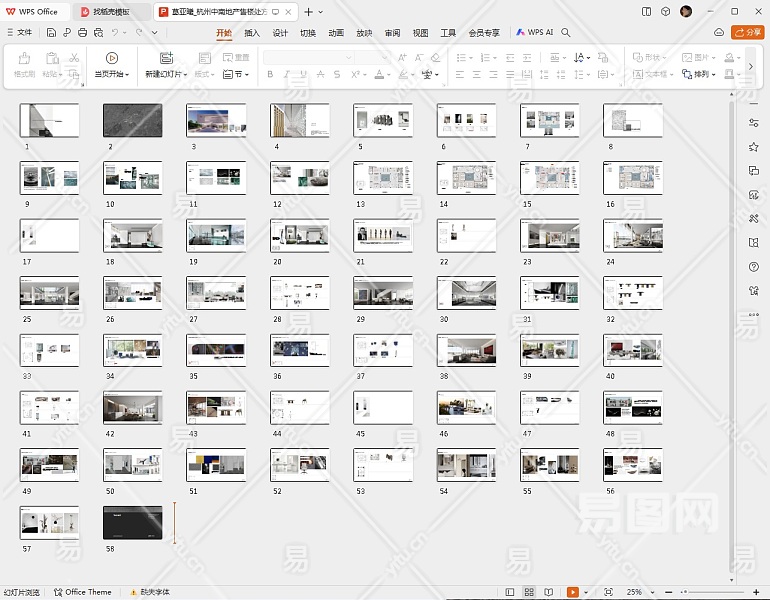Toggle slide sorter view button
The image size is (770, 600).
point(529,592)
